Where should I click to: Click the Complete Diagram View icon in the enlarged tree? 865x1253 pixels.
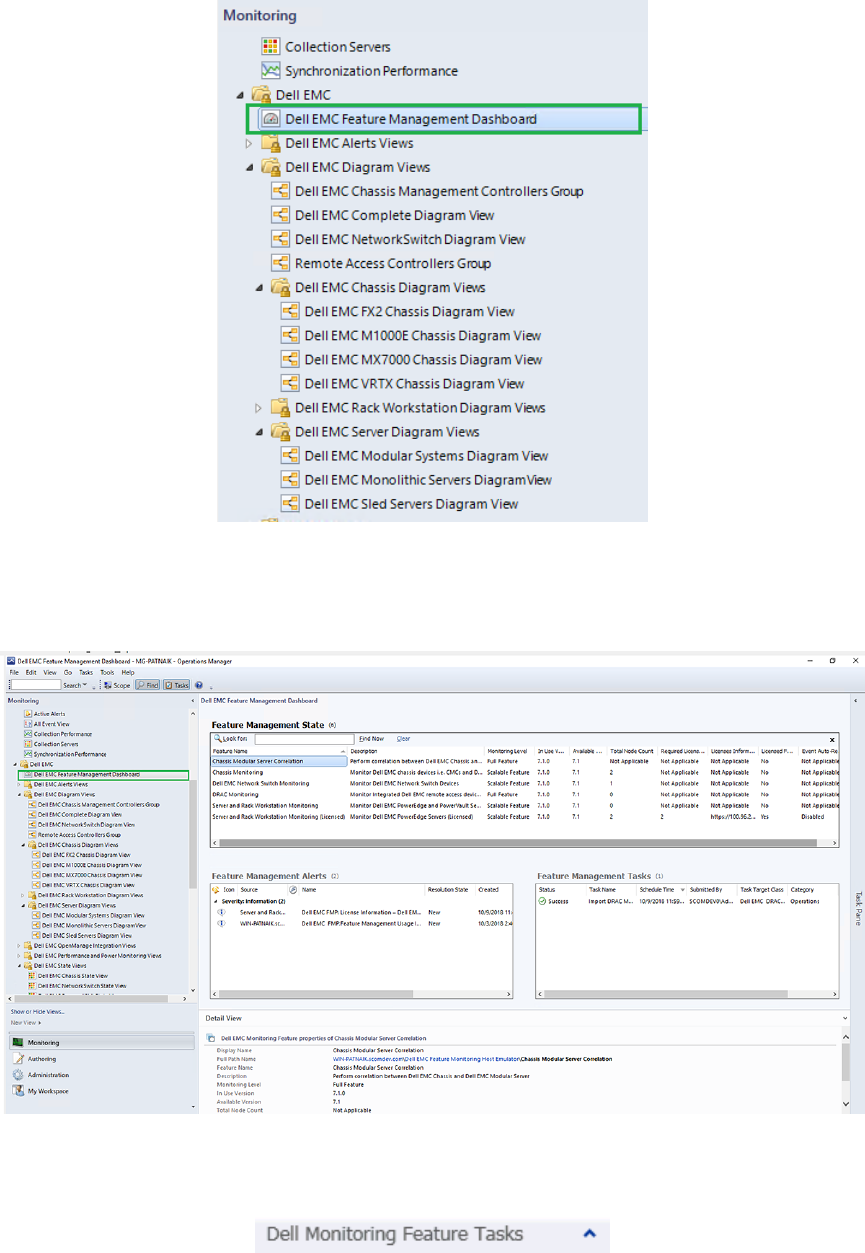click(280, 215)
